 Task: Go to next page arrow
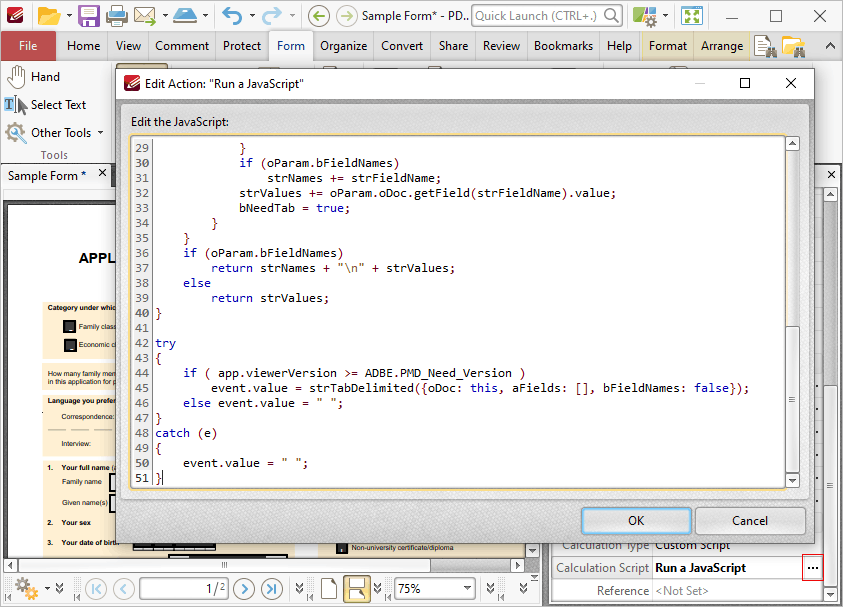coord(244,589)
